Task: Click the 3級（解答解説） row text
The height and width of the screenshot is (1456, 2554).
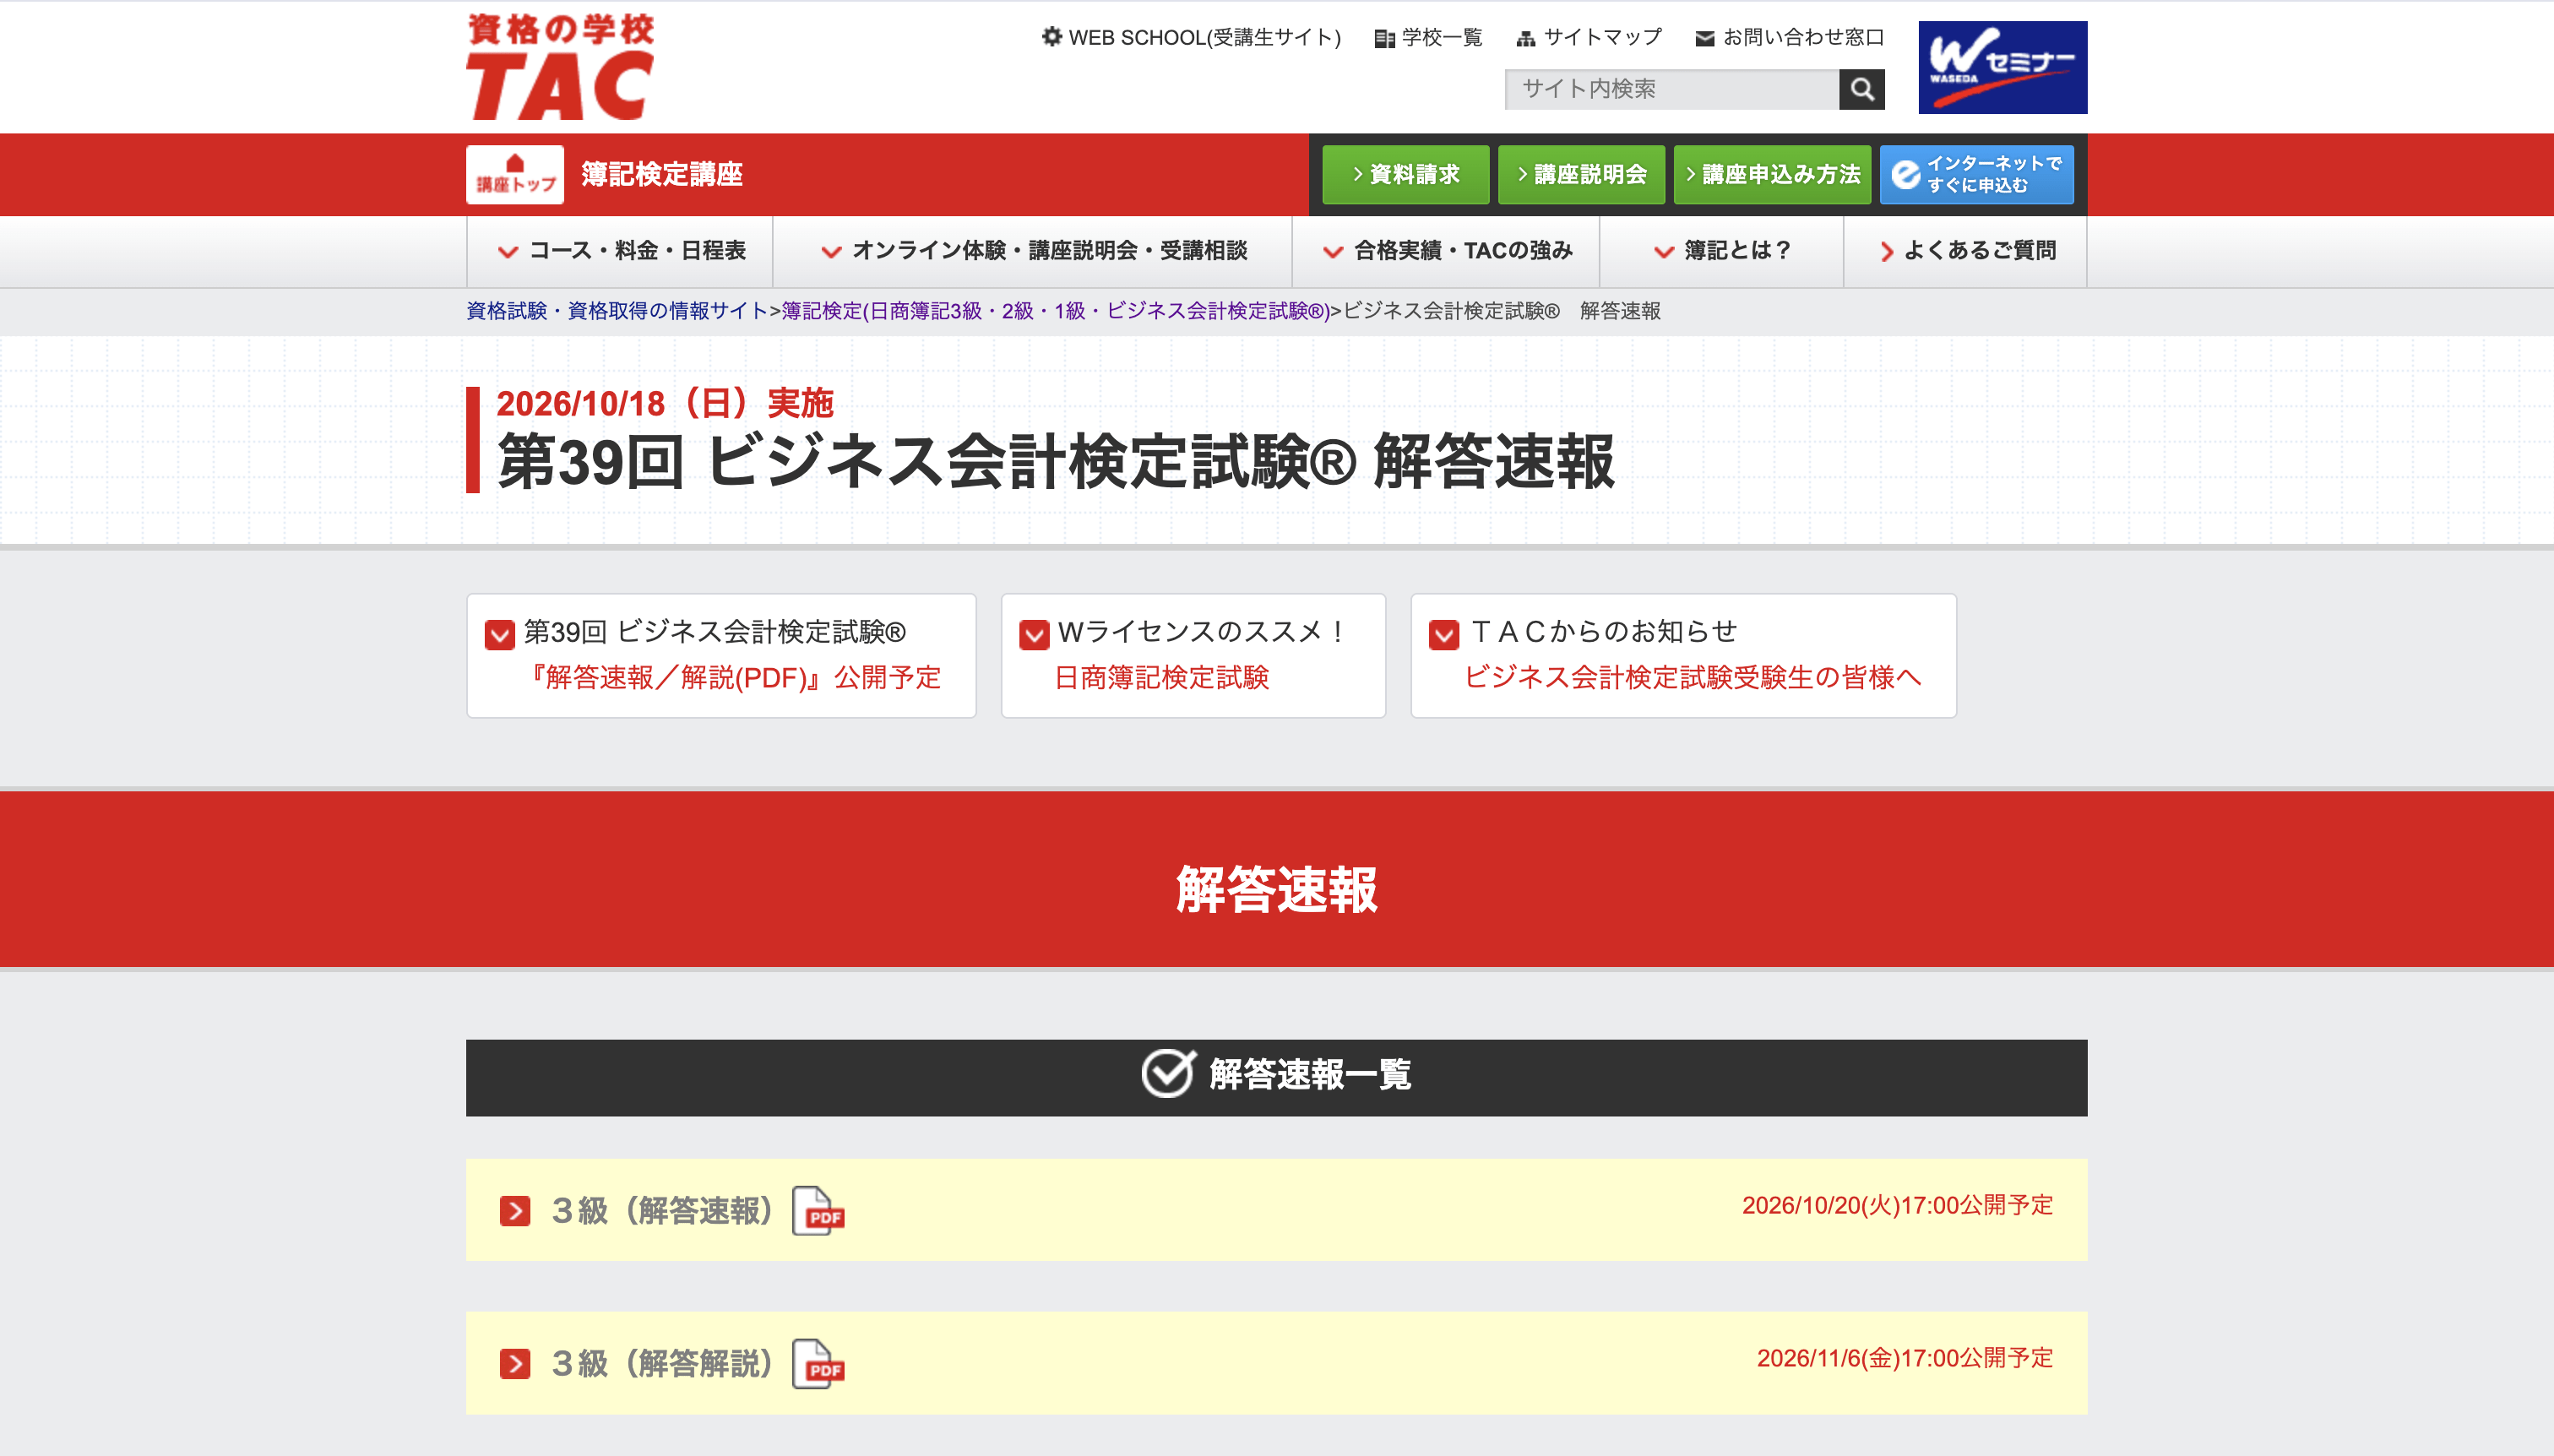Action: pyautogui.click(x=664, y=1364)
